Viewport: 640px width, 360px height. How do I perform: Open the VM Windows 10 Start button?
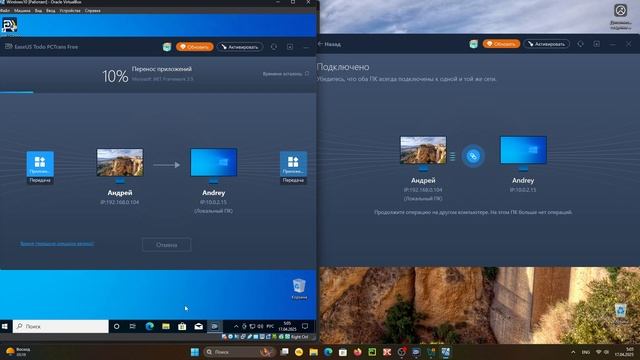click(5, 327)
